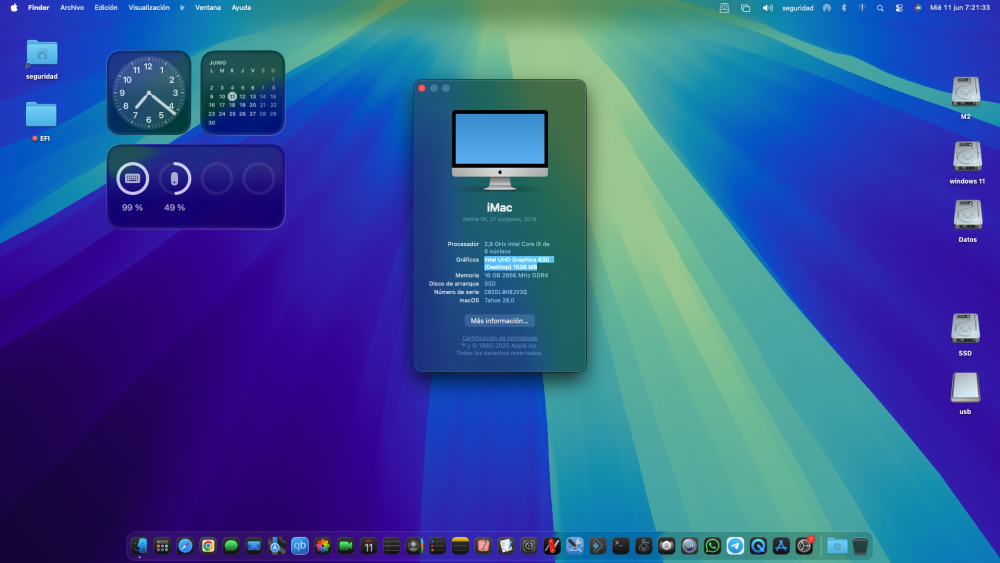Image resolution: width=1000 pixels, height=563 pixels.
Task: Click the Siri icon in menu bar
Action: coord(918,8)
